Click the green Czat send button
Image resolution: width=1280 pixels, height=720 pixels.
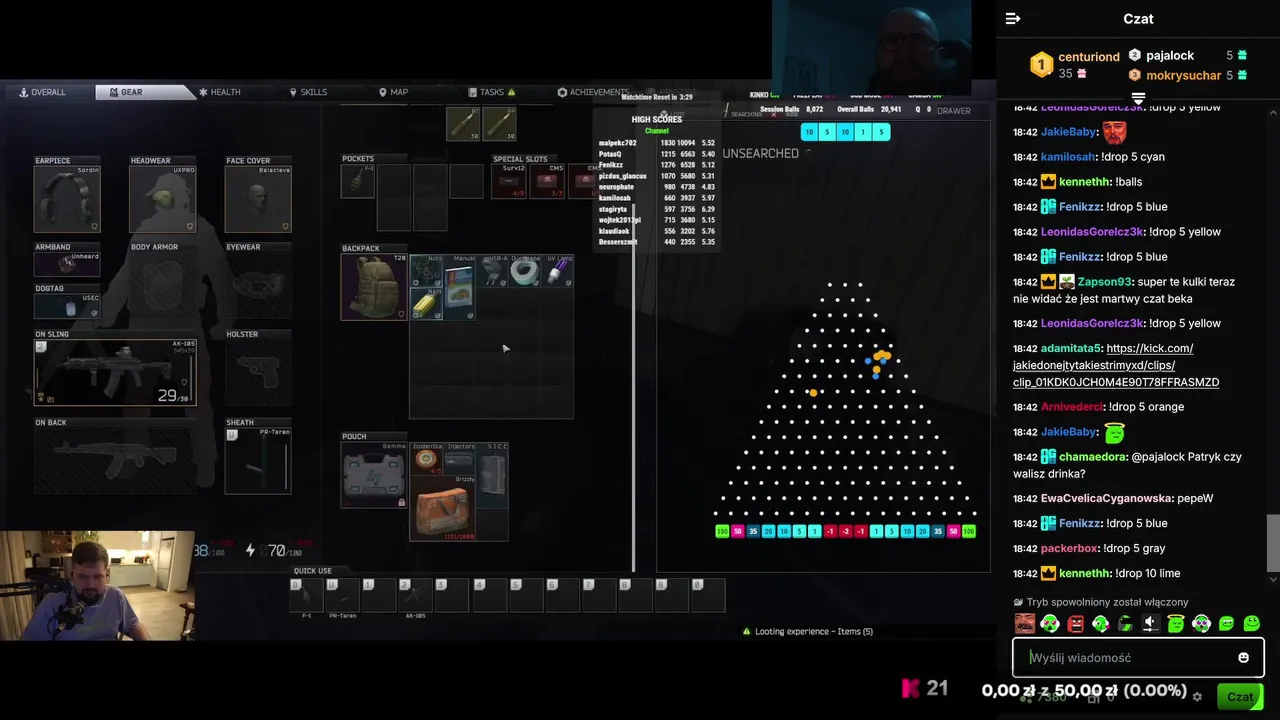click(x=1240, y=697)
